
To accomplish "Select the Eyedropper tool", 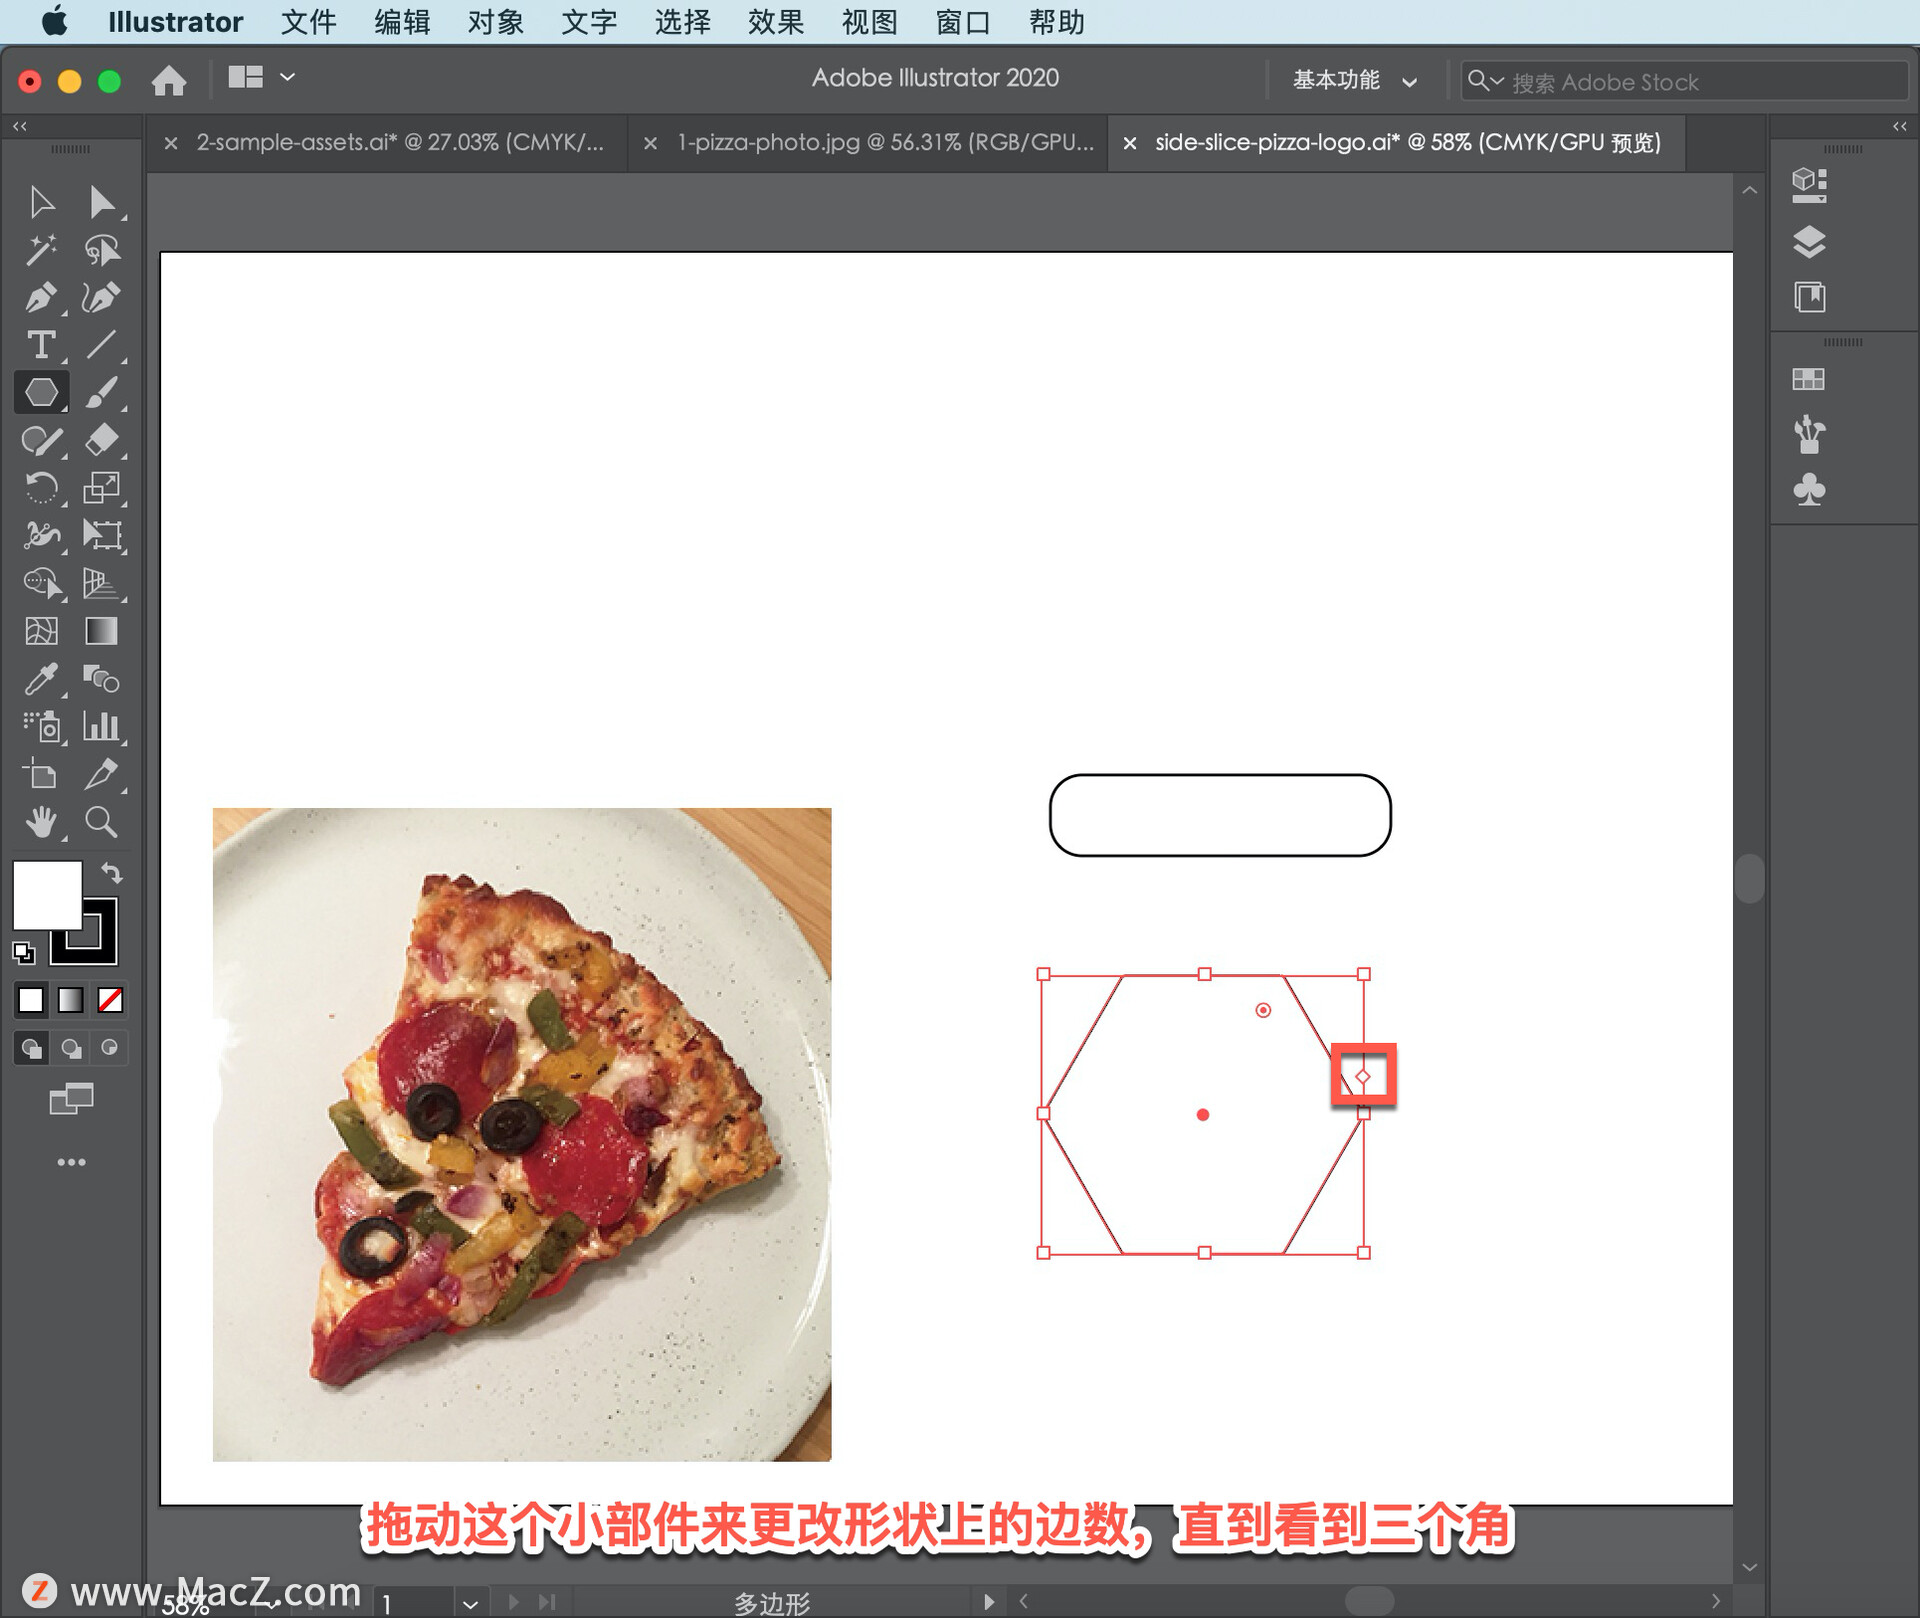I will pos(41,679).
